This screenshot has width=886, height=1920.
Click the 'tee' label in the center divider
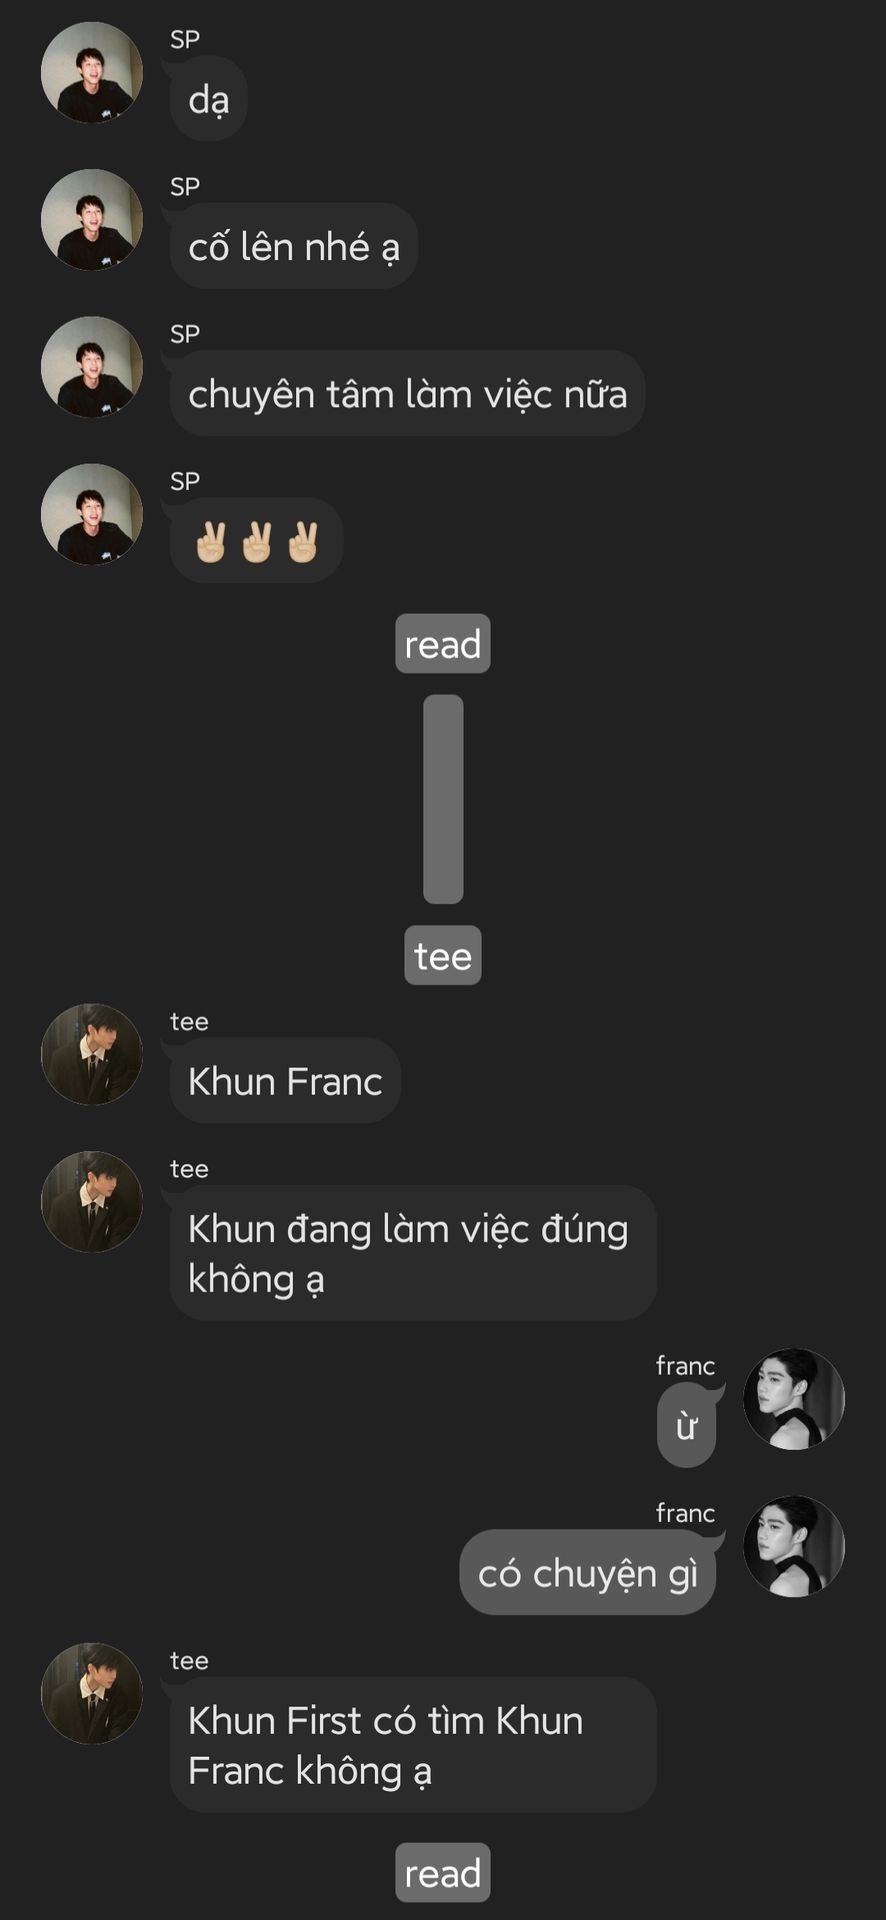click(x=443, y=955)
